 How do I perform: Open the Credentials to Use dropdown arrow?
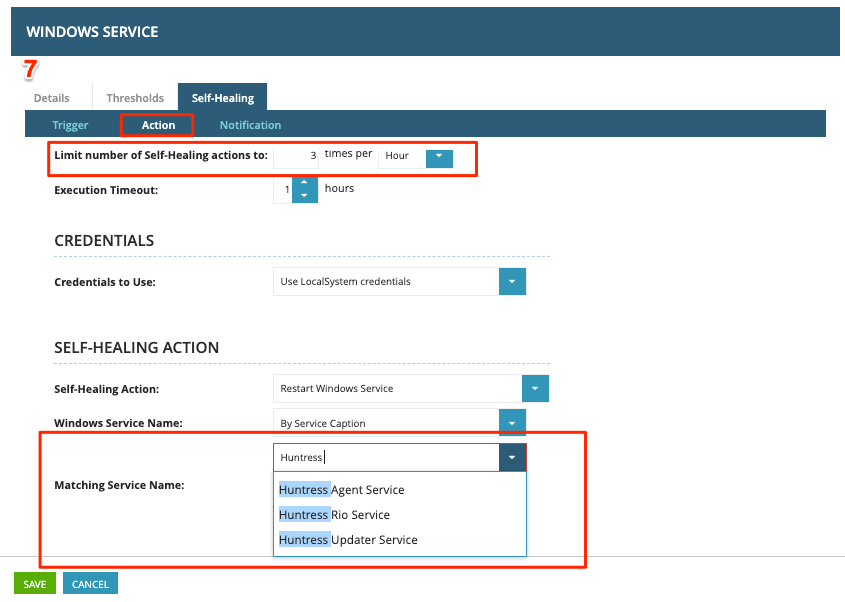click(512, 281)
